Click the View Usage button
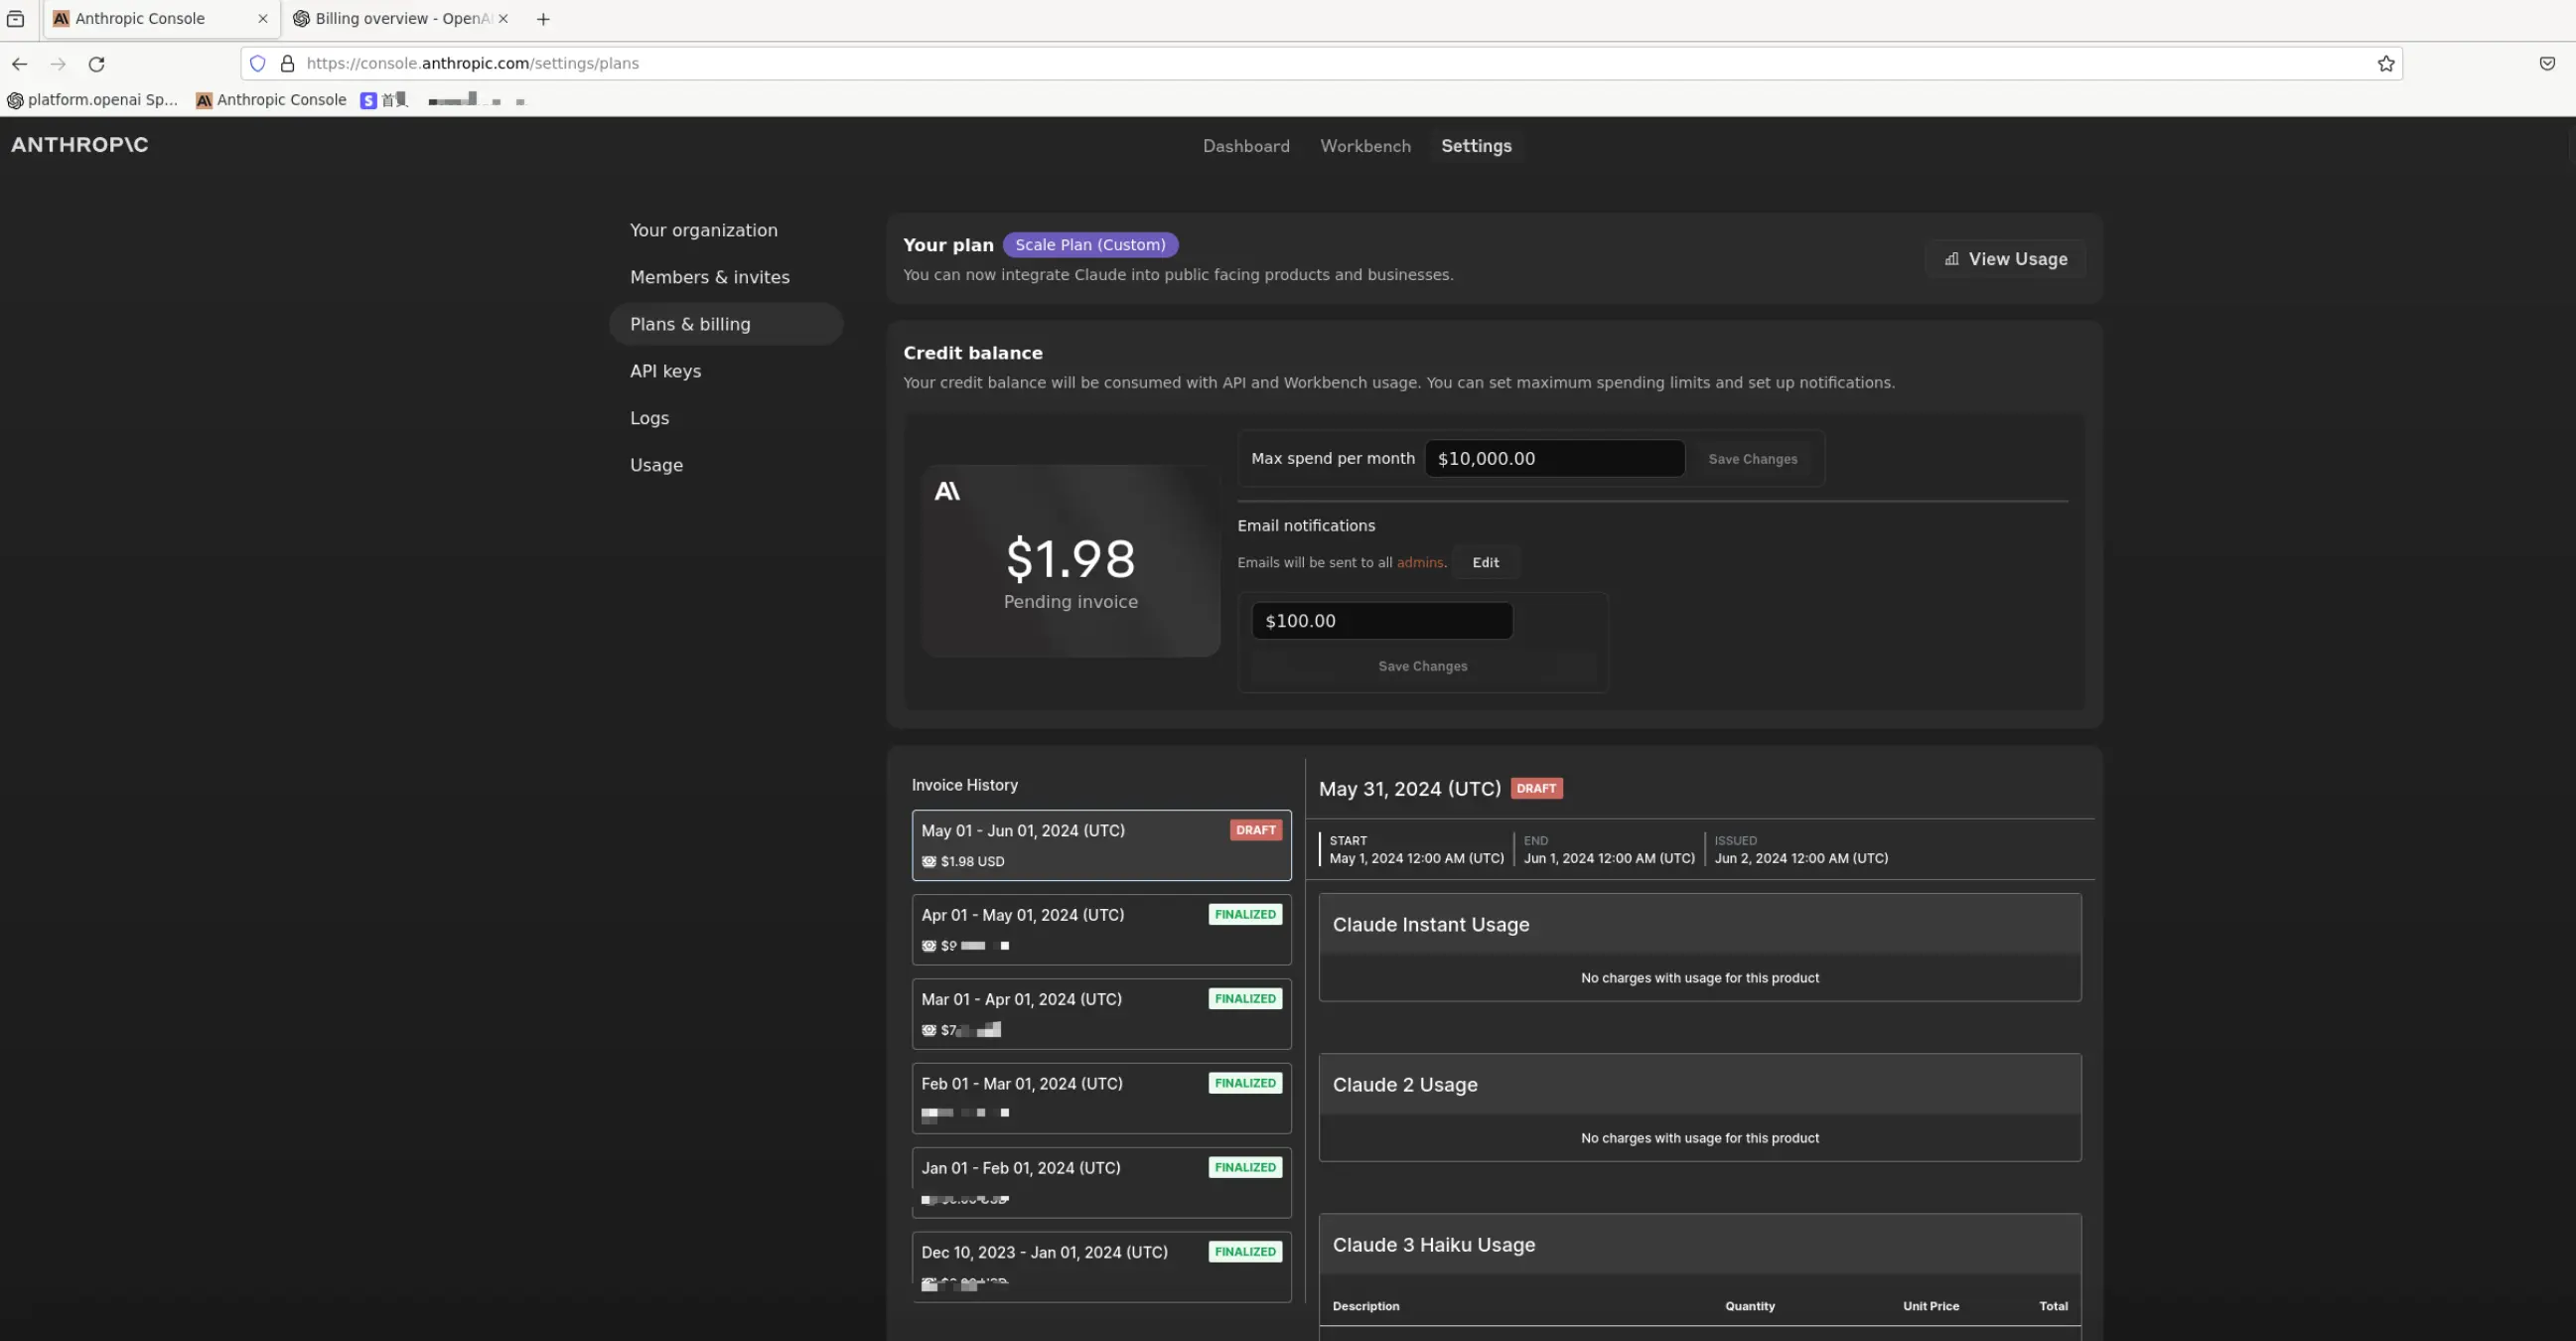The image size is (2576, 1341). click(2005, 260)
